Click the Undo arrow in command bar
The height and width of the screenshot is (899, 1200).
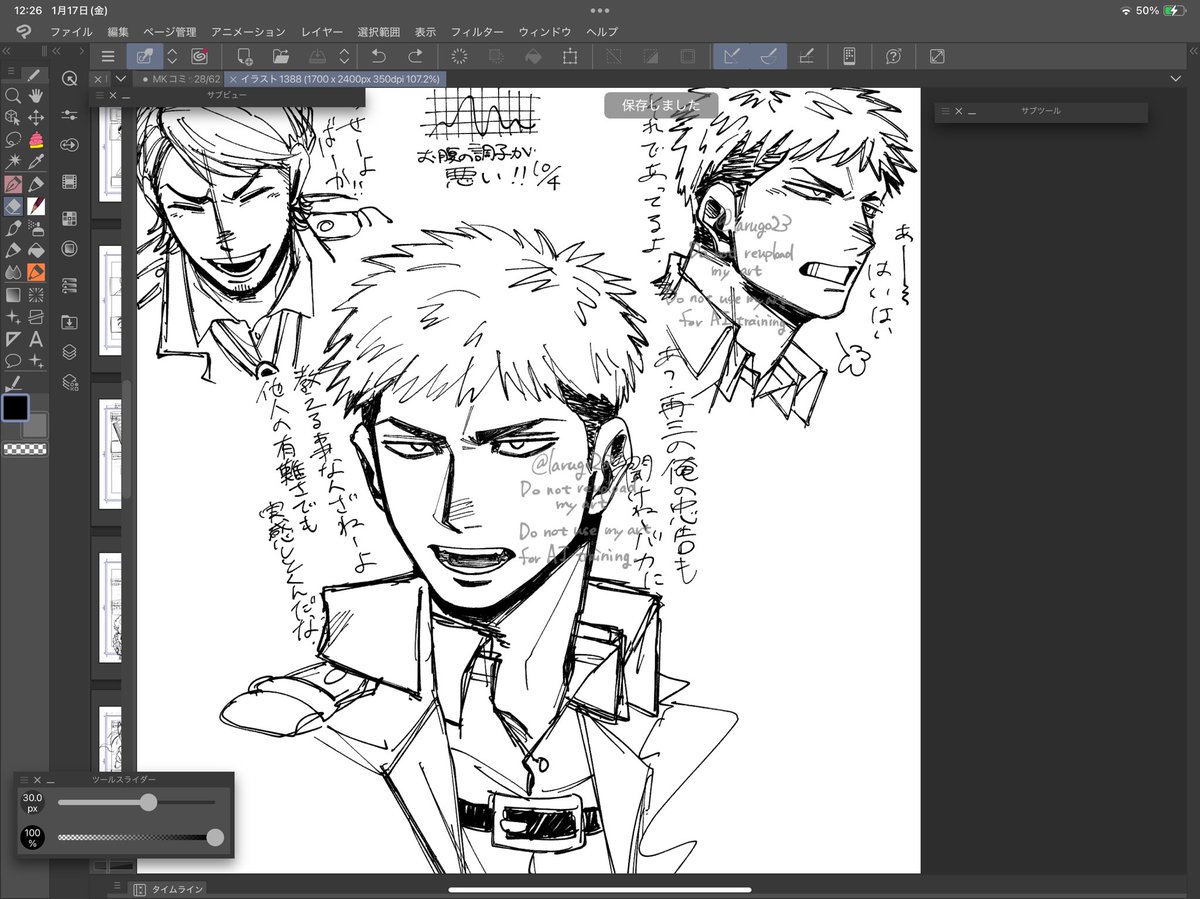378,56
